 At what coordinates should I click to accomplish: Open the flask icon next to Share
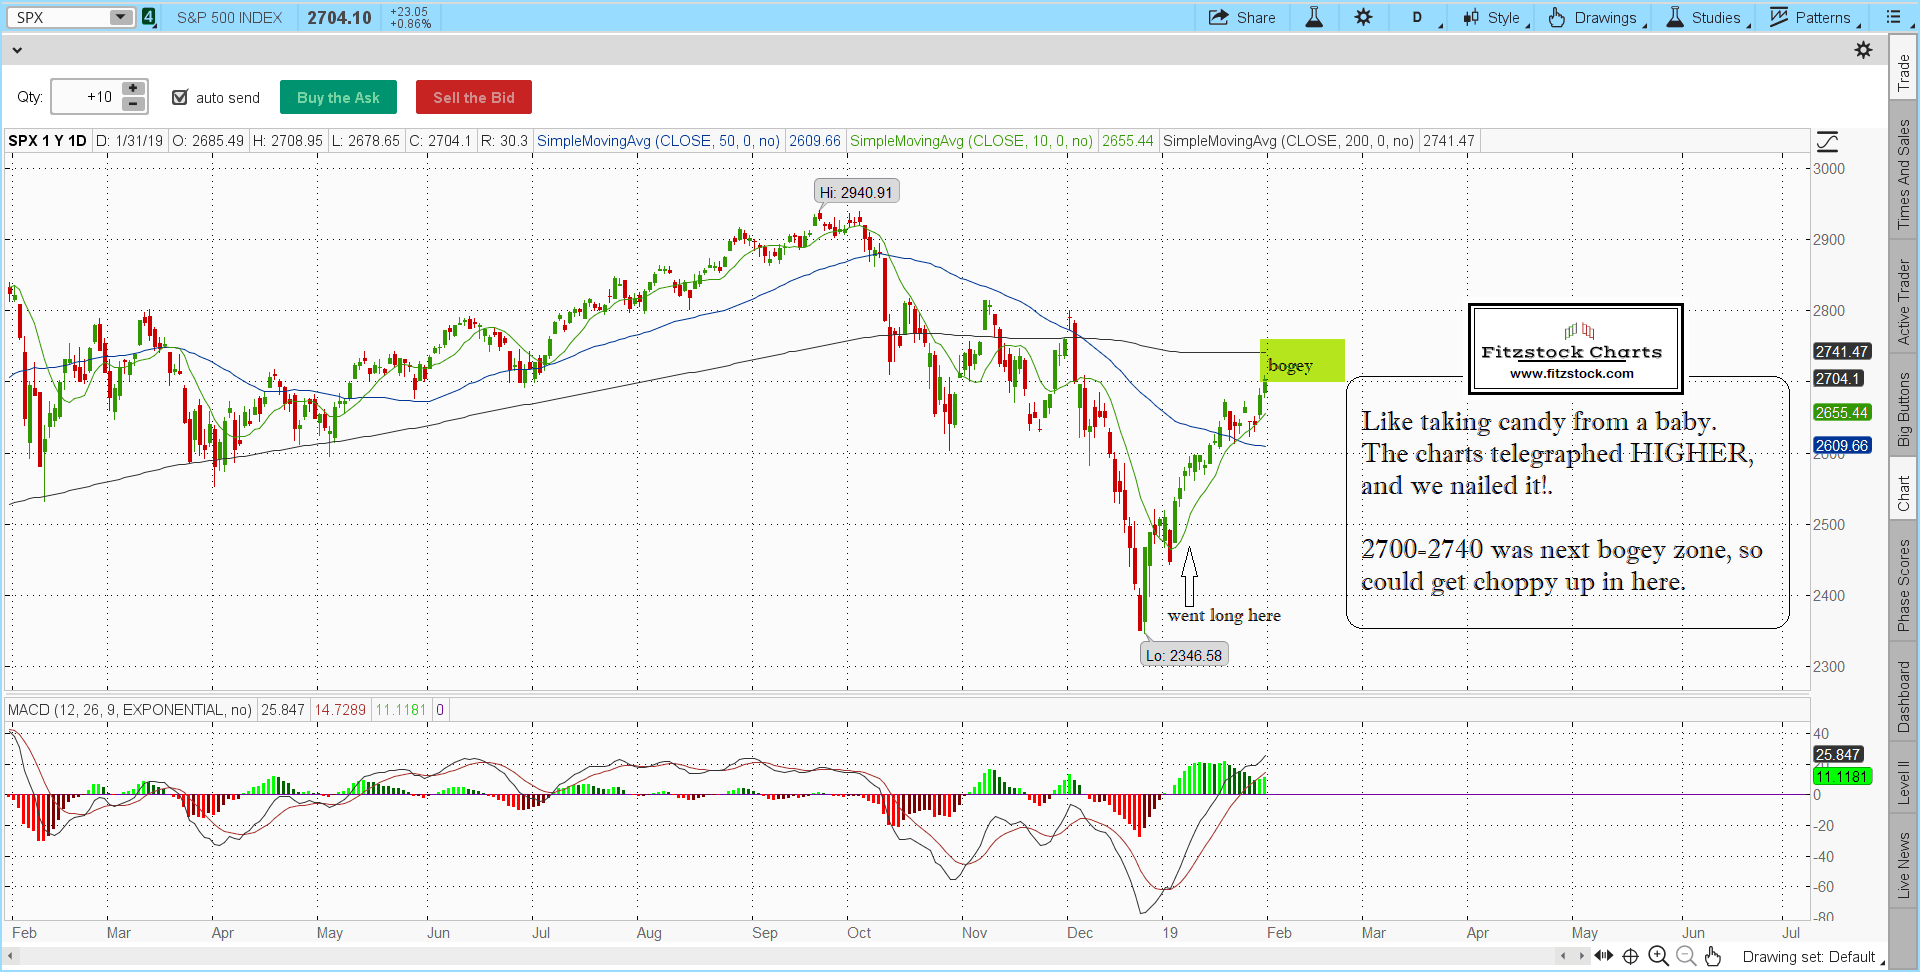tap(1314, 17)
